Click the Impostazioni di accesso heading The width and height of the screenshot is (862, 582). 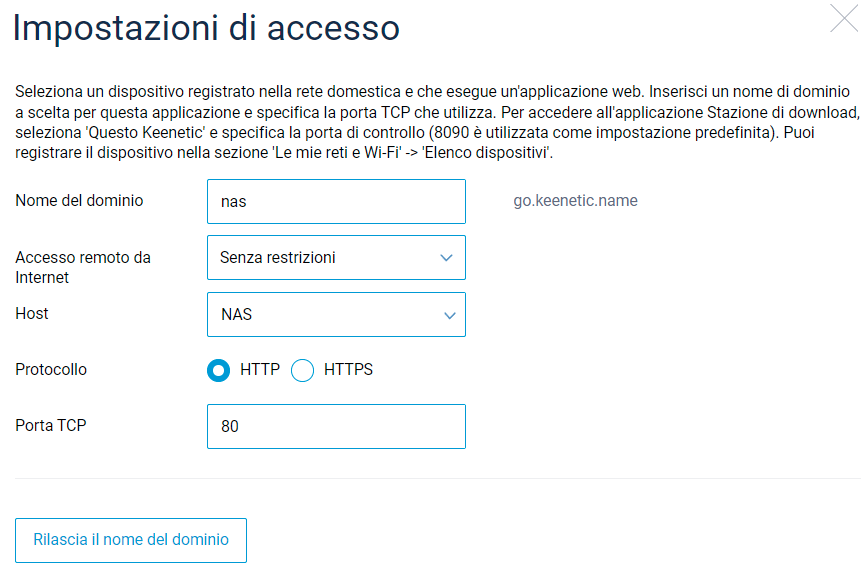click(x=206, y=27)
